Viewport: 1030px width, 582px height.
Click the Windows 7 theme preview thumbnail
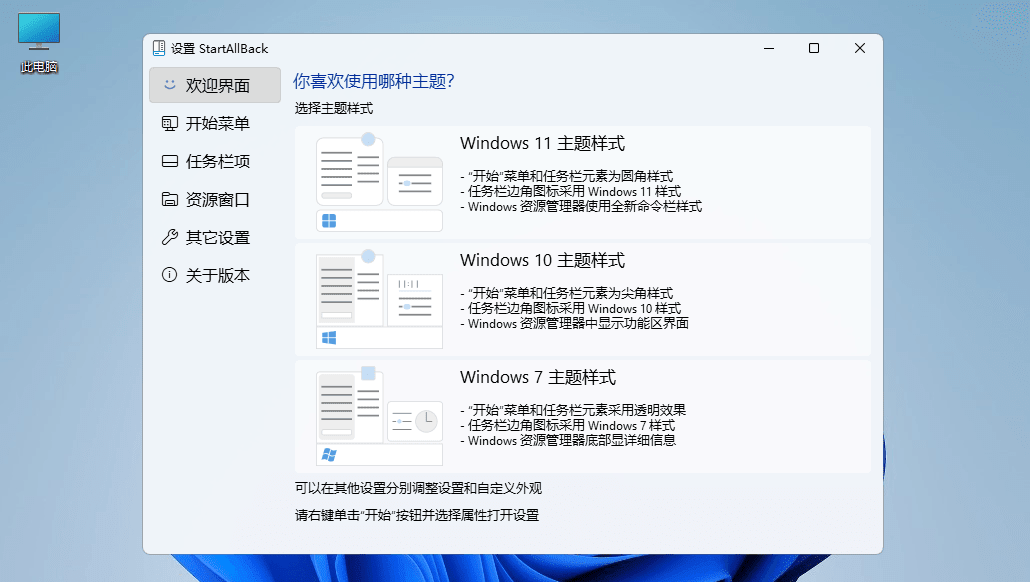point(379,416)
